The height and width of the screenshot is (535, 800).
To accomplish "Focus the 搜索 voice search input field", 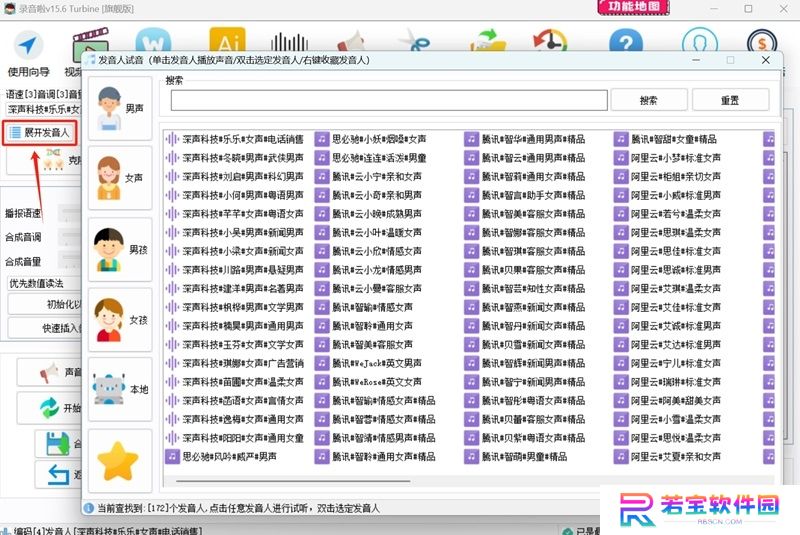I will click(389, 100).
